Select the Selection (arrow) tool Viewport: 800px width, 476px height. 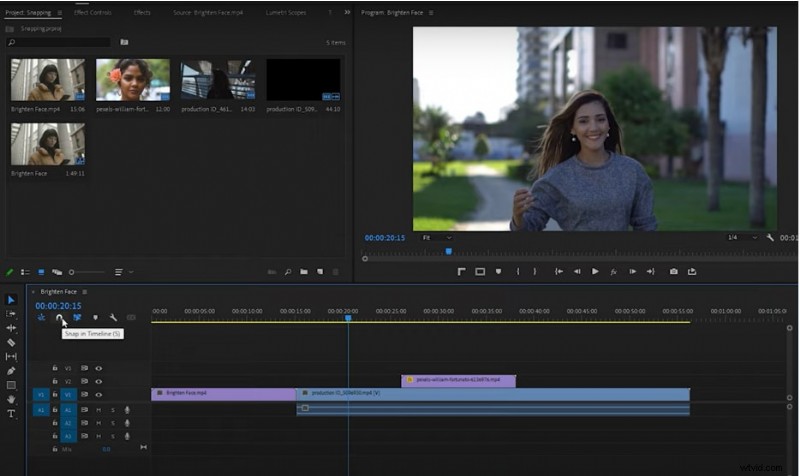11,299
